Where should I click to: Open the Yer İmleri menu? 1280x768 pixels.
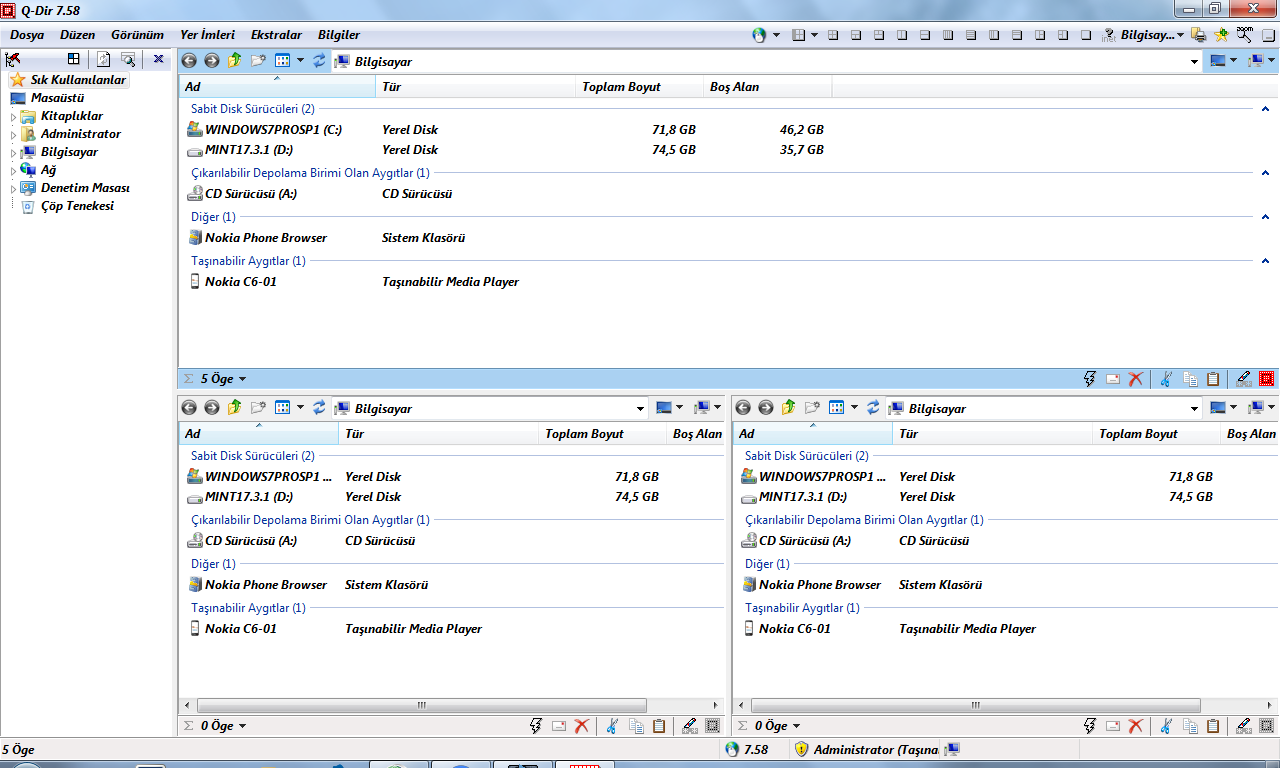(x=207, y=35)
